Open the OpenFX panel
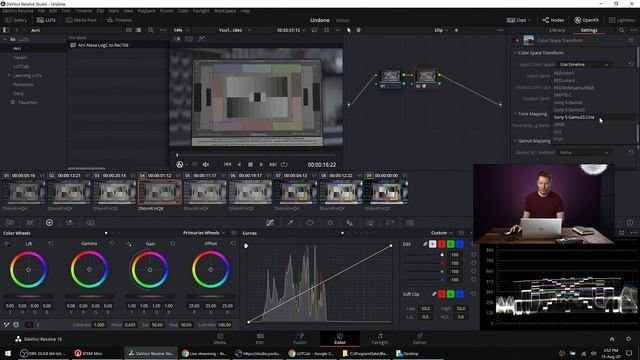This screenshot has width=640, height=360. [587, 20]
